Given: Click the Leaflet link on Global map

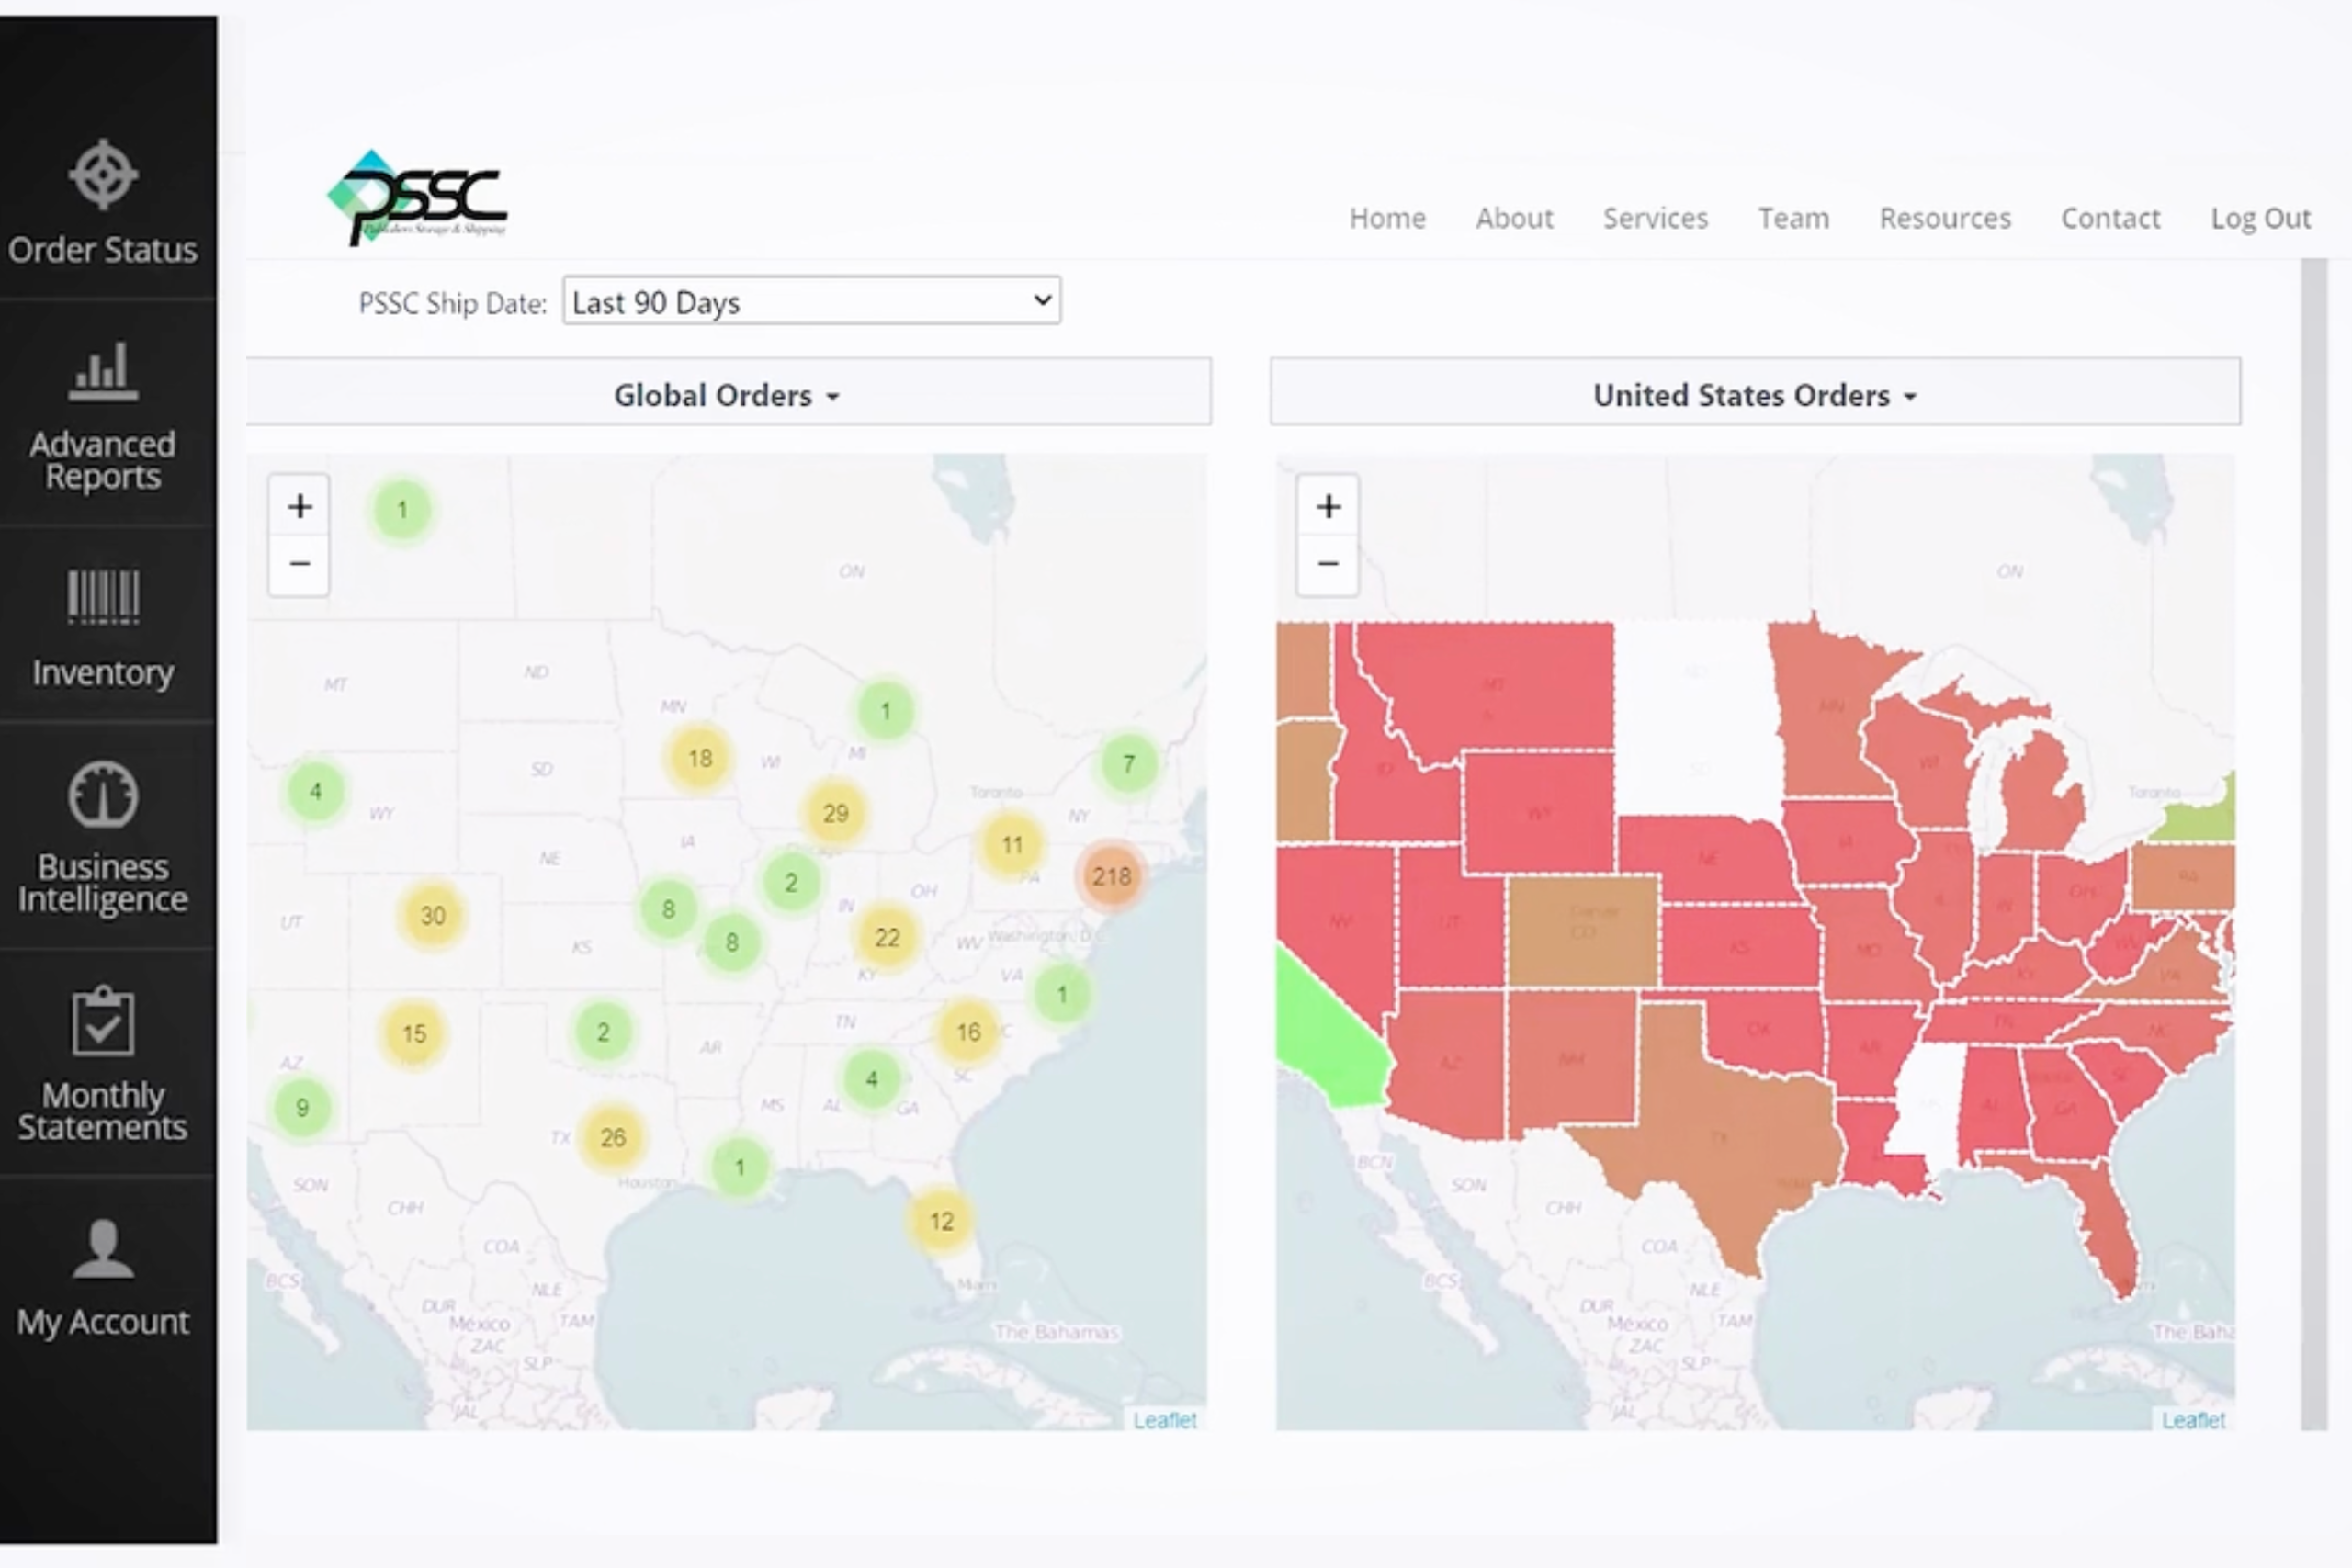Looking at the screenshot, I should pos(1164,1420).
